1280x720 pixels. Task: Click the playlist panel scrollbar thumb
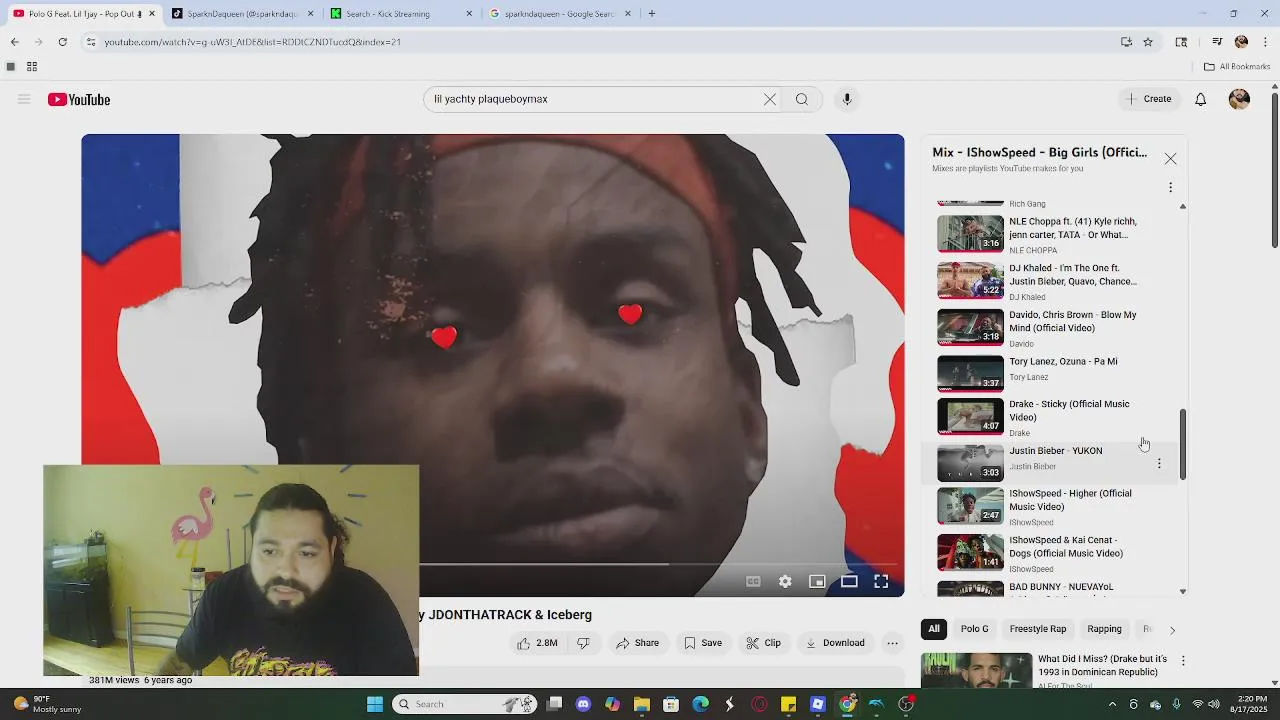point(1182,444)
